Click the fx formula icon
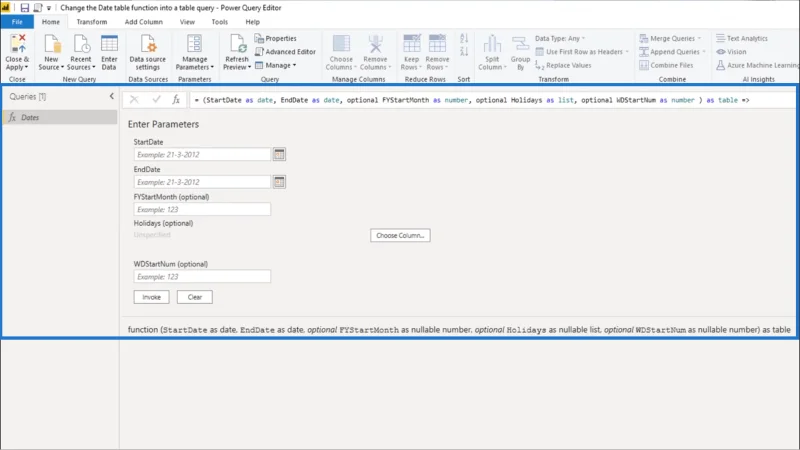 176,100
